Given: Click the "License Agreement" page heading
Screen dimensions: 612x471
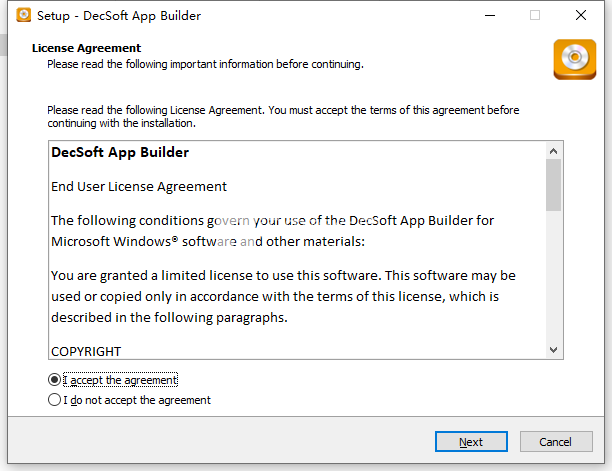Looking at the screenshot, I should pos(86,48).
